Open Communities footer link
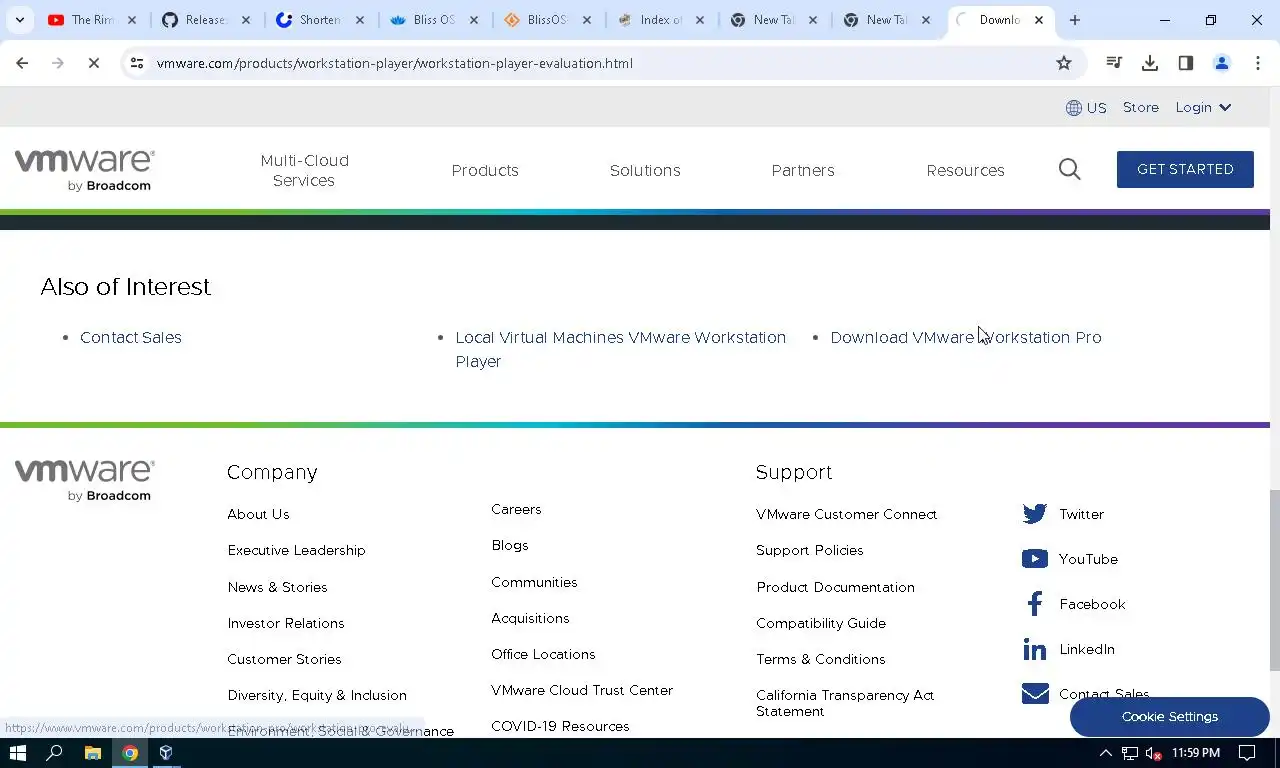Screen dimensions: 1280x768 click(x=534, y=582)
